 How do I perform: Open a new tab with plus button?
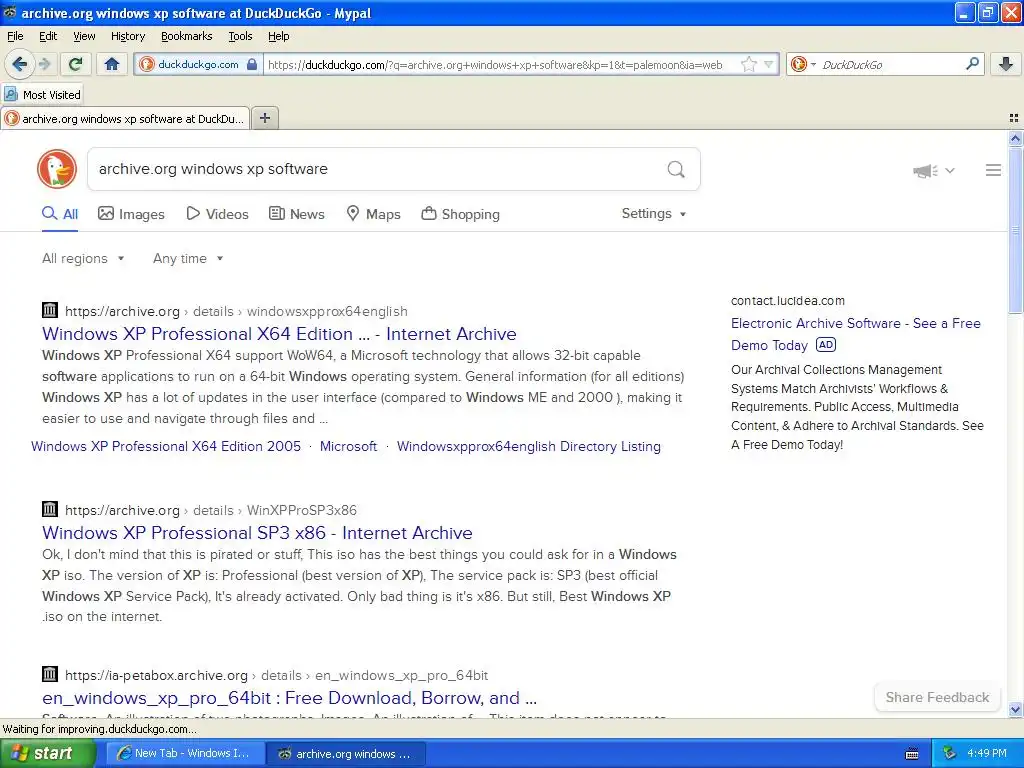point(264,118)
